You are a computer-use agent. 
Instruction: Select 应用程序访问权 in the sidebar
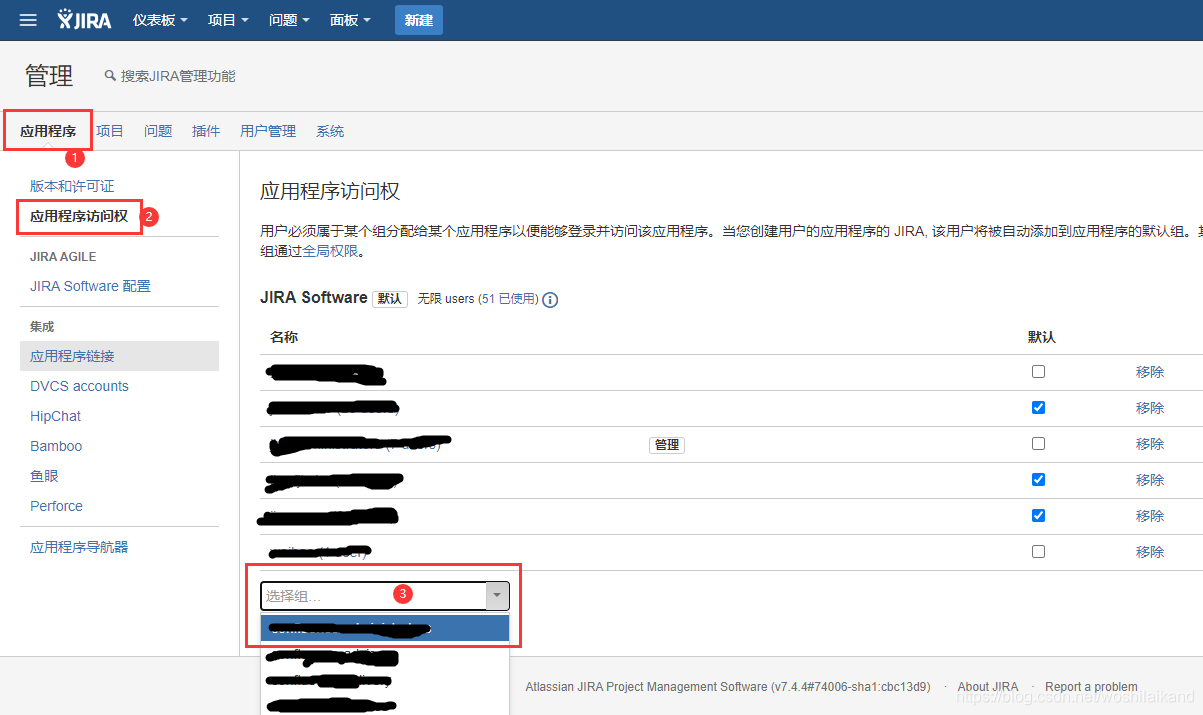point(79,216)
